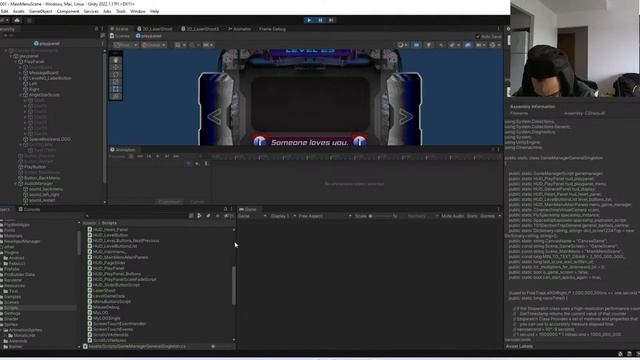Collapse the AngelStarScore hierarchy item
The image size is (640, 360).
(x=20, y=95)
